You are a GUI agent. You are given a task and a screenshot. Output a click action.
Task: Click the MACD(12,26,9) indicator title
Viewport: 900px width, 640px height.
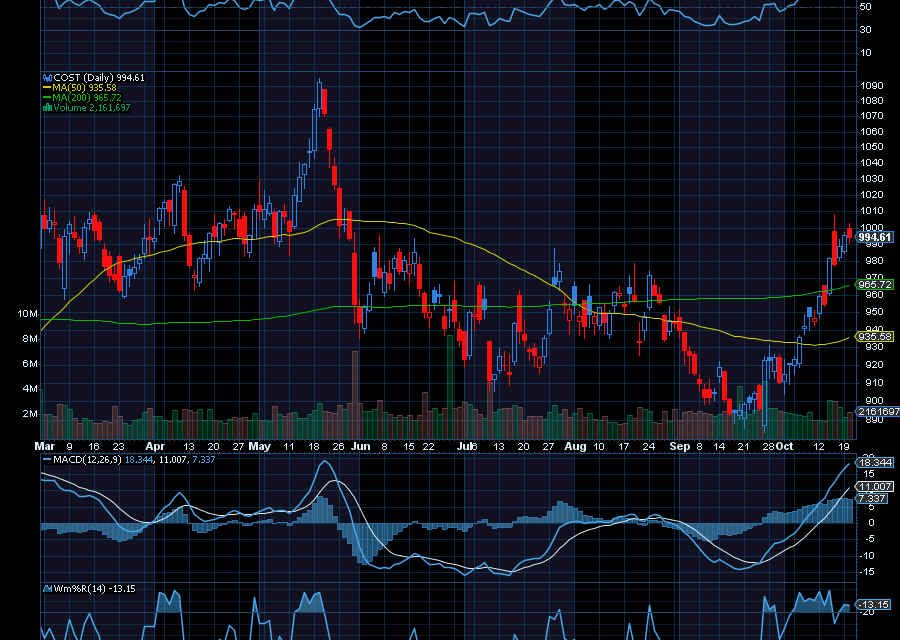[87, 460]
